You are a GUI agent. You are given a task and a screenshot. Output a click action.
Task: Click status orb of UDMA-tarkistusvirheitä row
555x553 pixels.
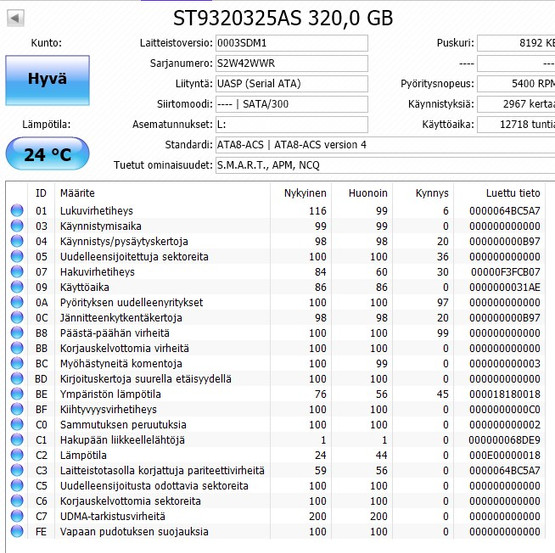pyautogui.click(x=17, y=516)
